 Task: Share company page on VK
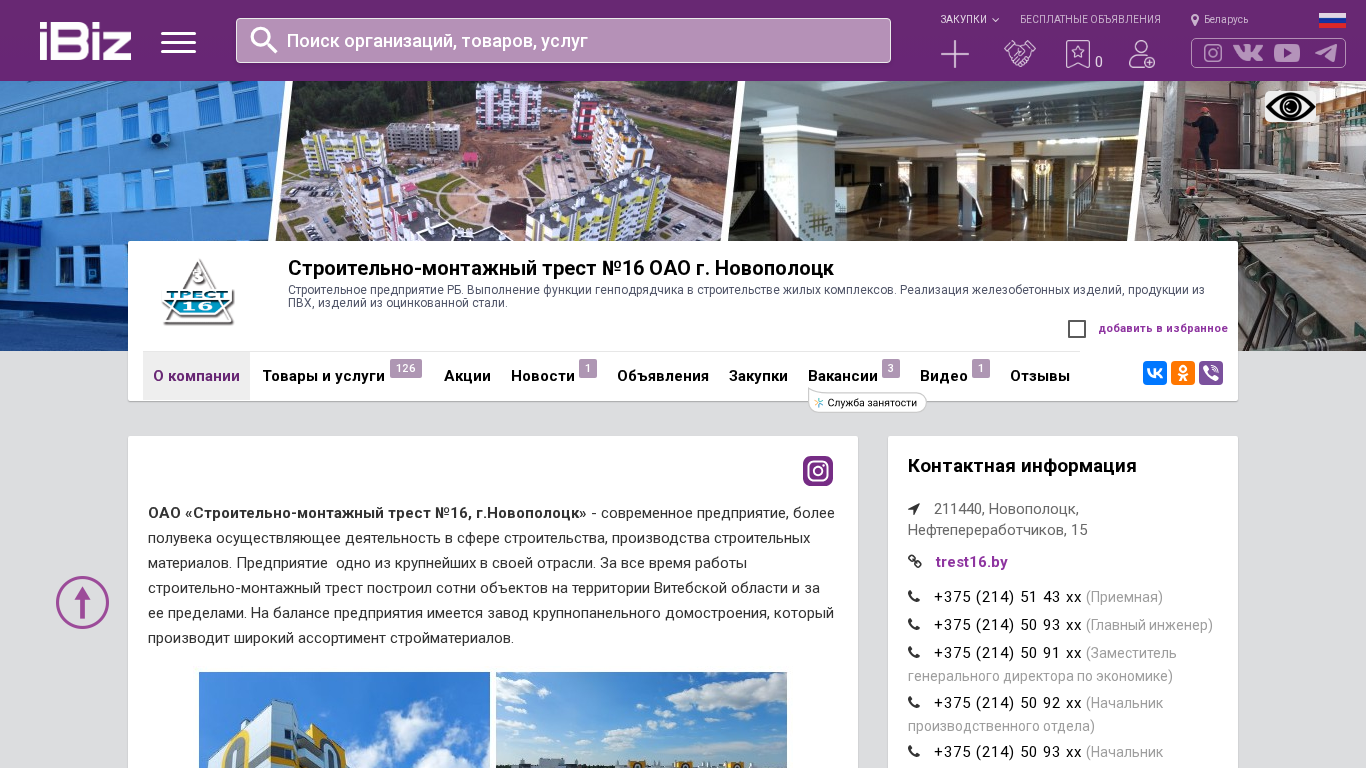(1155, 373)
